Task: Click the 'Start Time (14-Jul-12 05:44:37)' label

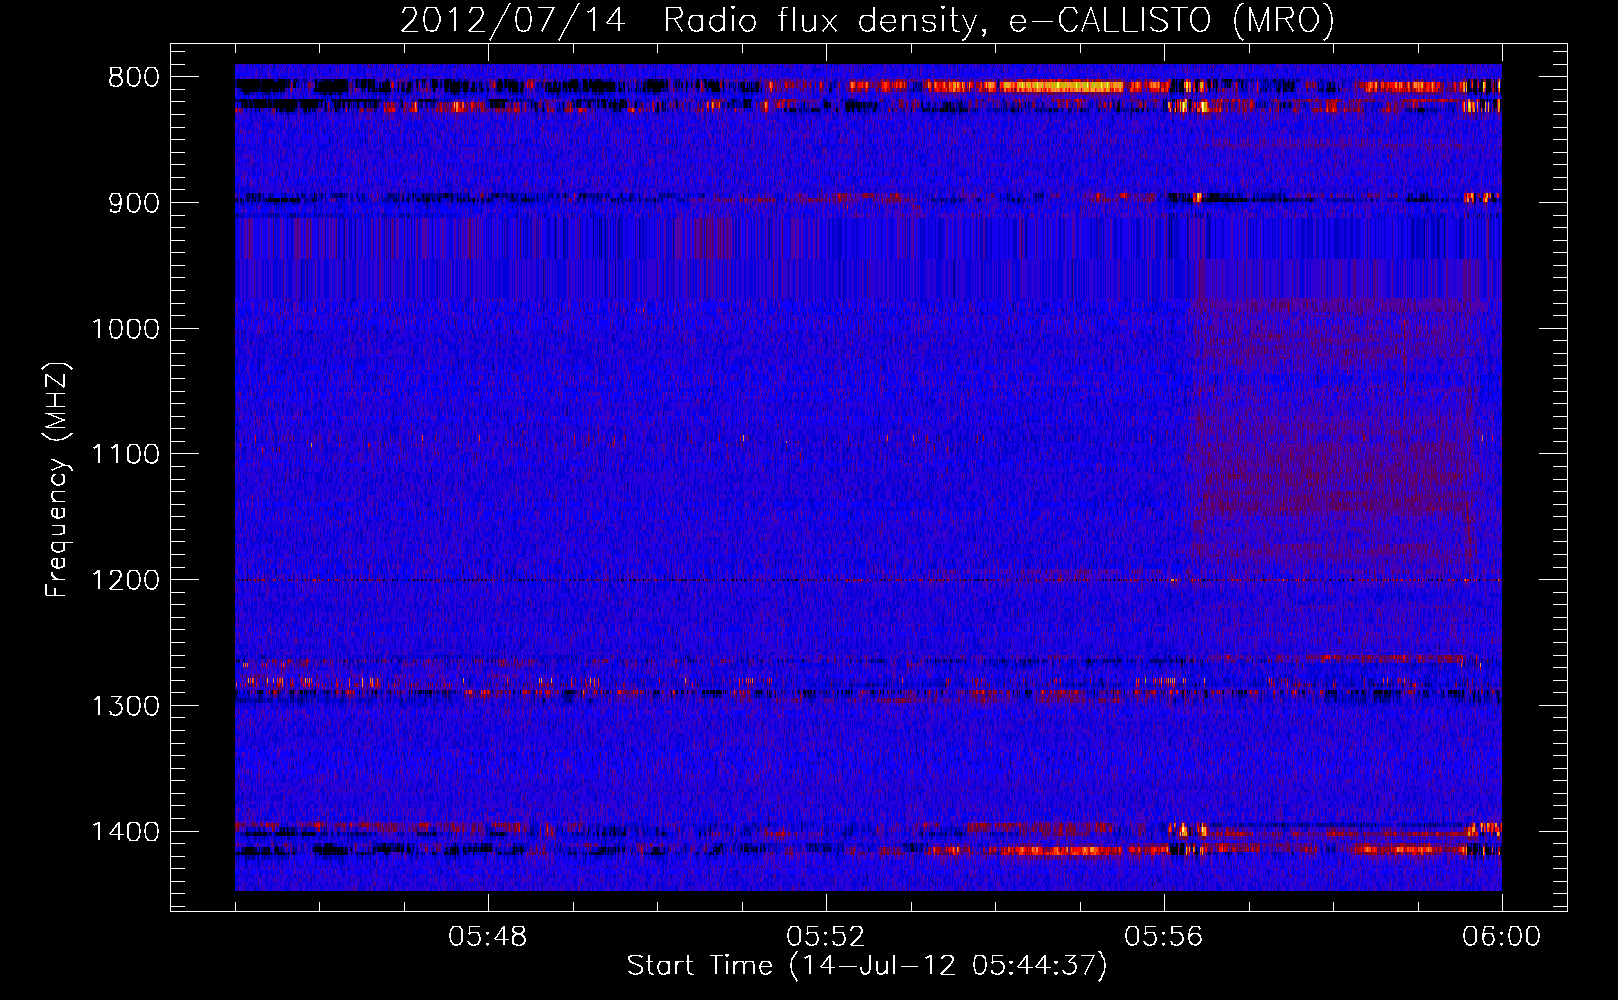Action: [867, 966]
